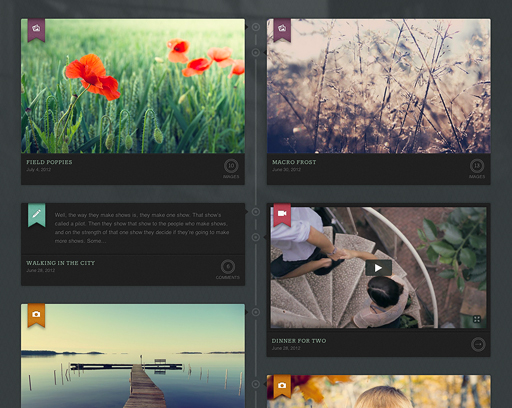Open the lake pier photo
The width and height of the screenshot is (512, 408).
coord(133,356)
